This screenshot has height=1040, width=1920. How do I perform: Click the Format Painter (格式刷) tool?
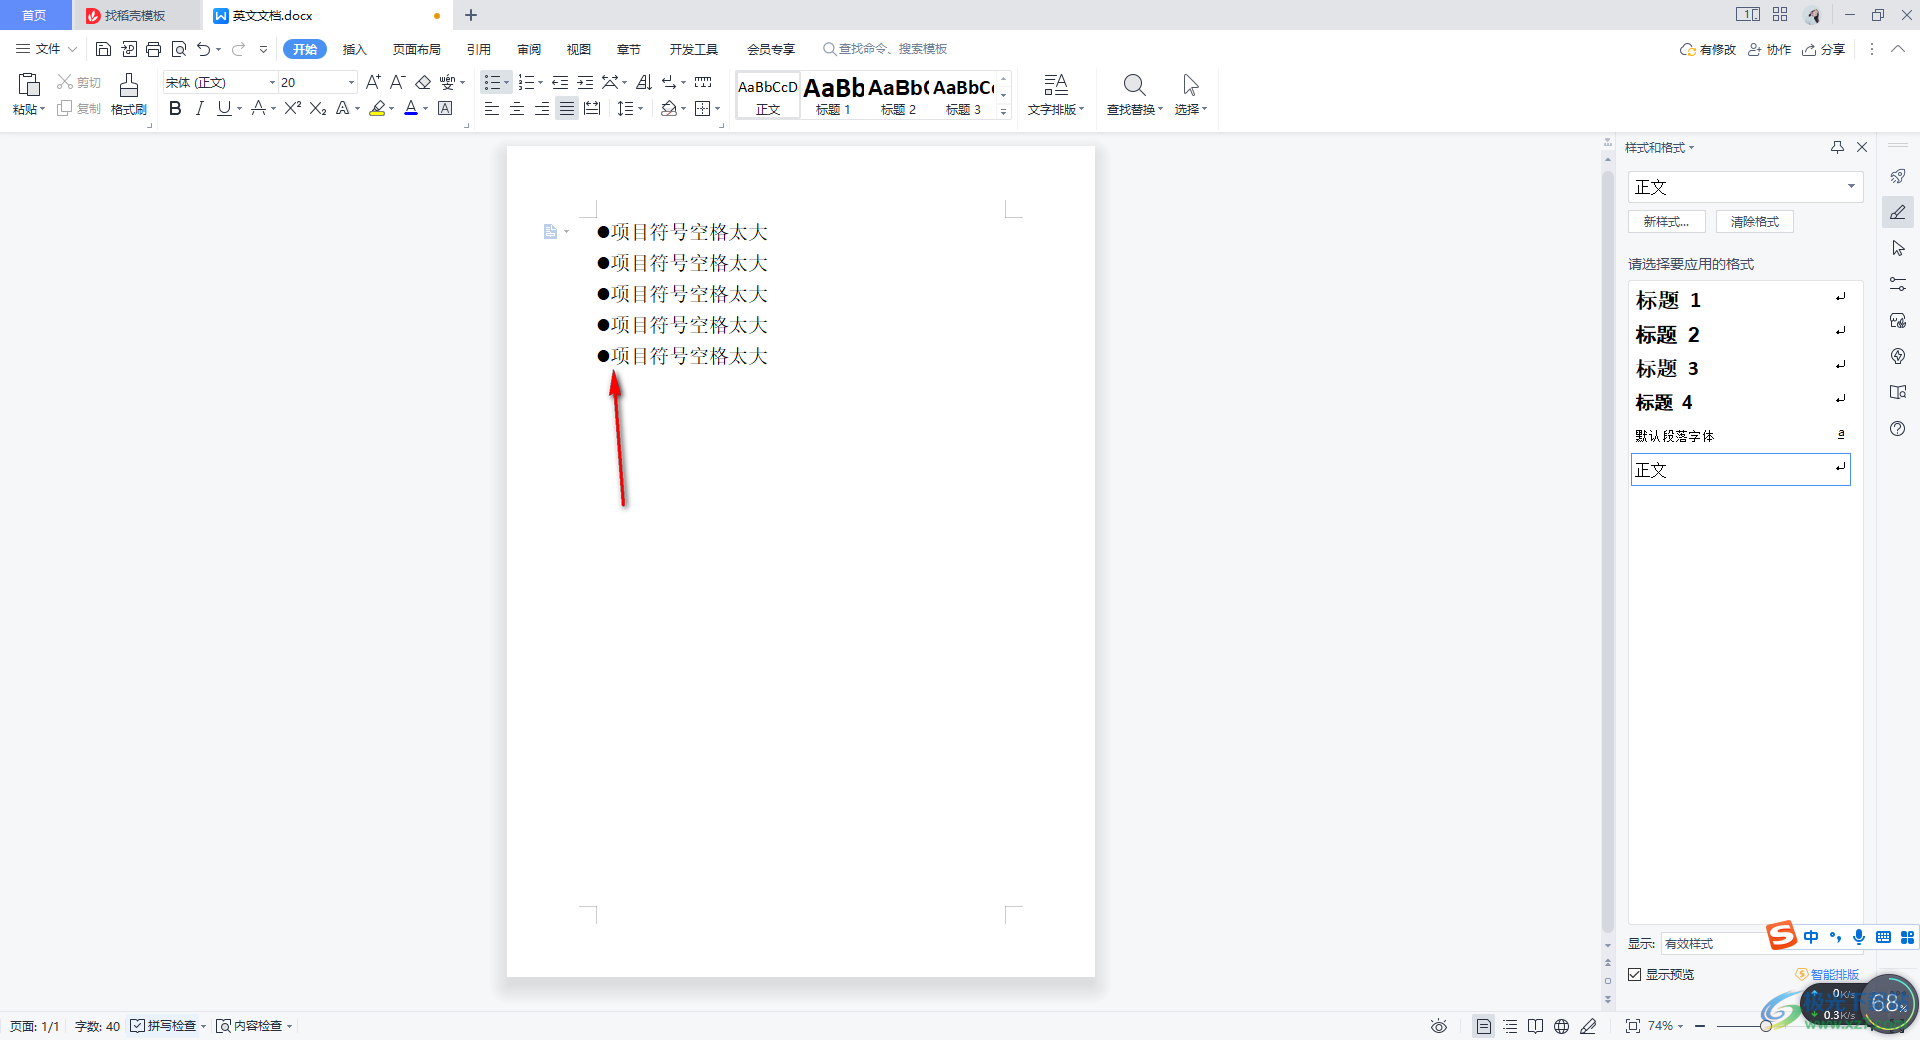point(129,95)
